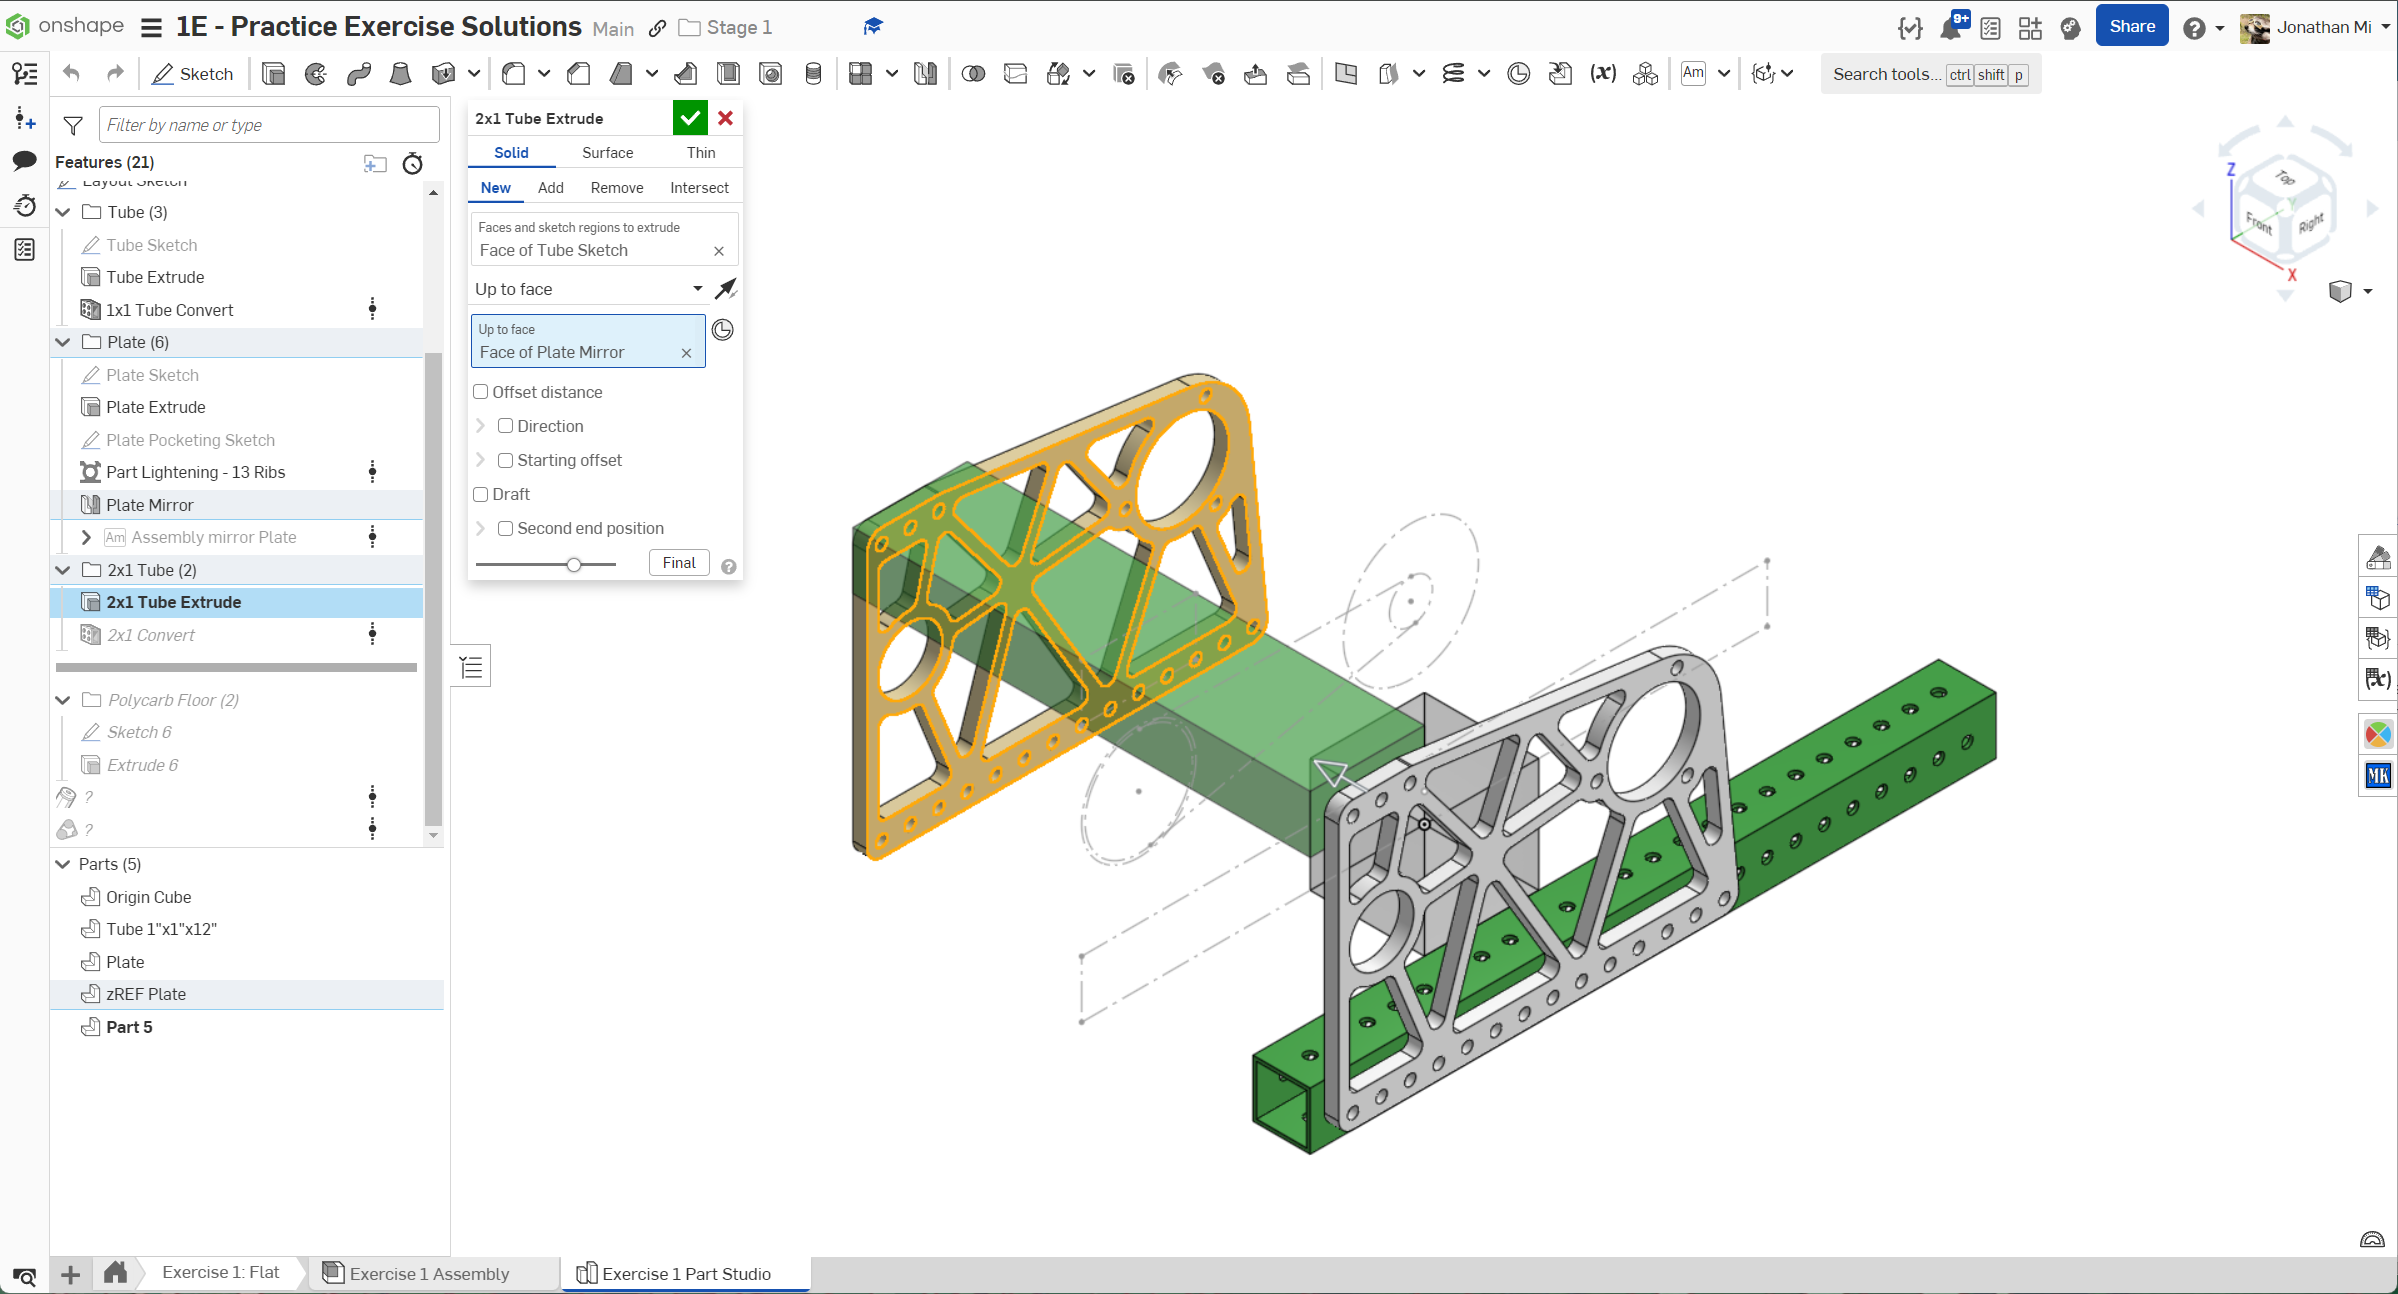Expand the Assembly mirror Plate feature
Image resolution: width=2398 pixels, height=1294 pixels.
pos(86,537)
